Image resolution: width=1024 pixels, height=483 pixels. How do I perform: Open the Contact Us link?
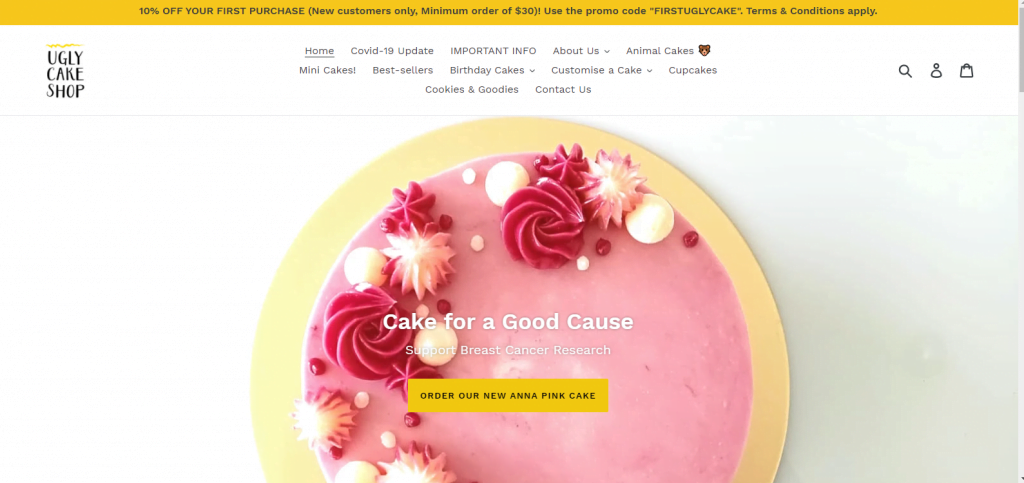click(563, 89)
